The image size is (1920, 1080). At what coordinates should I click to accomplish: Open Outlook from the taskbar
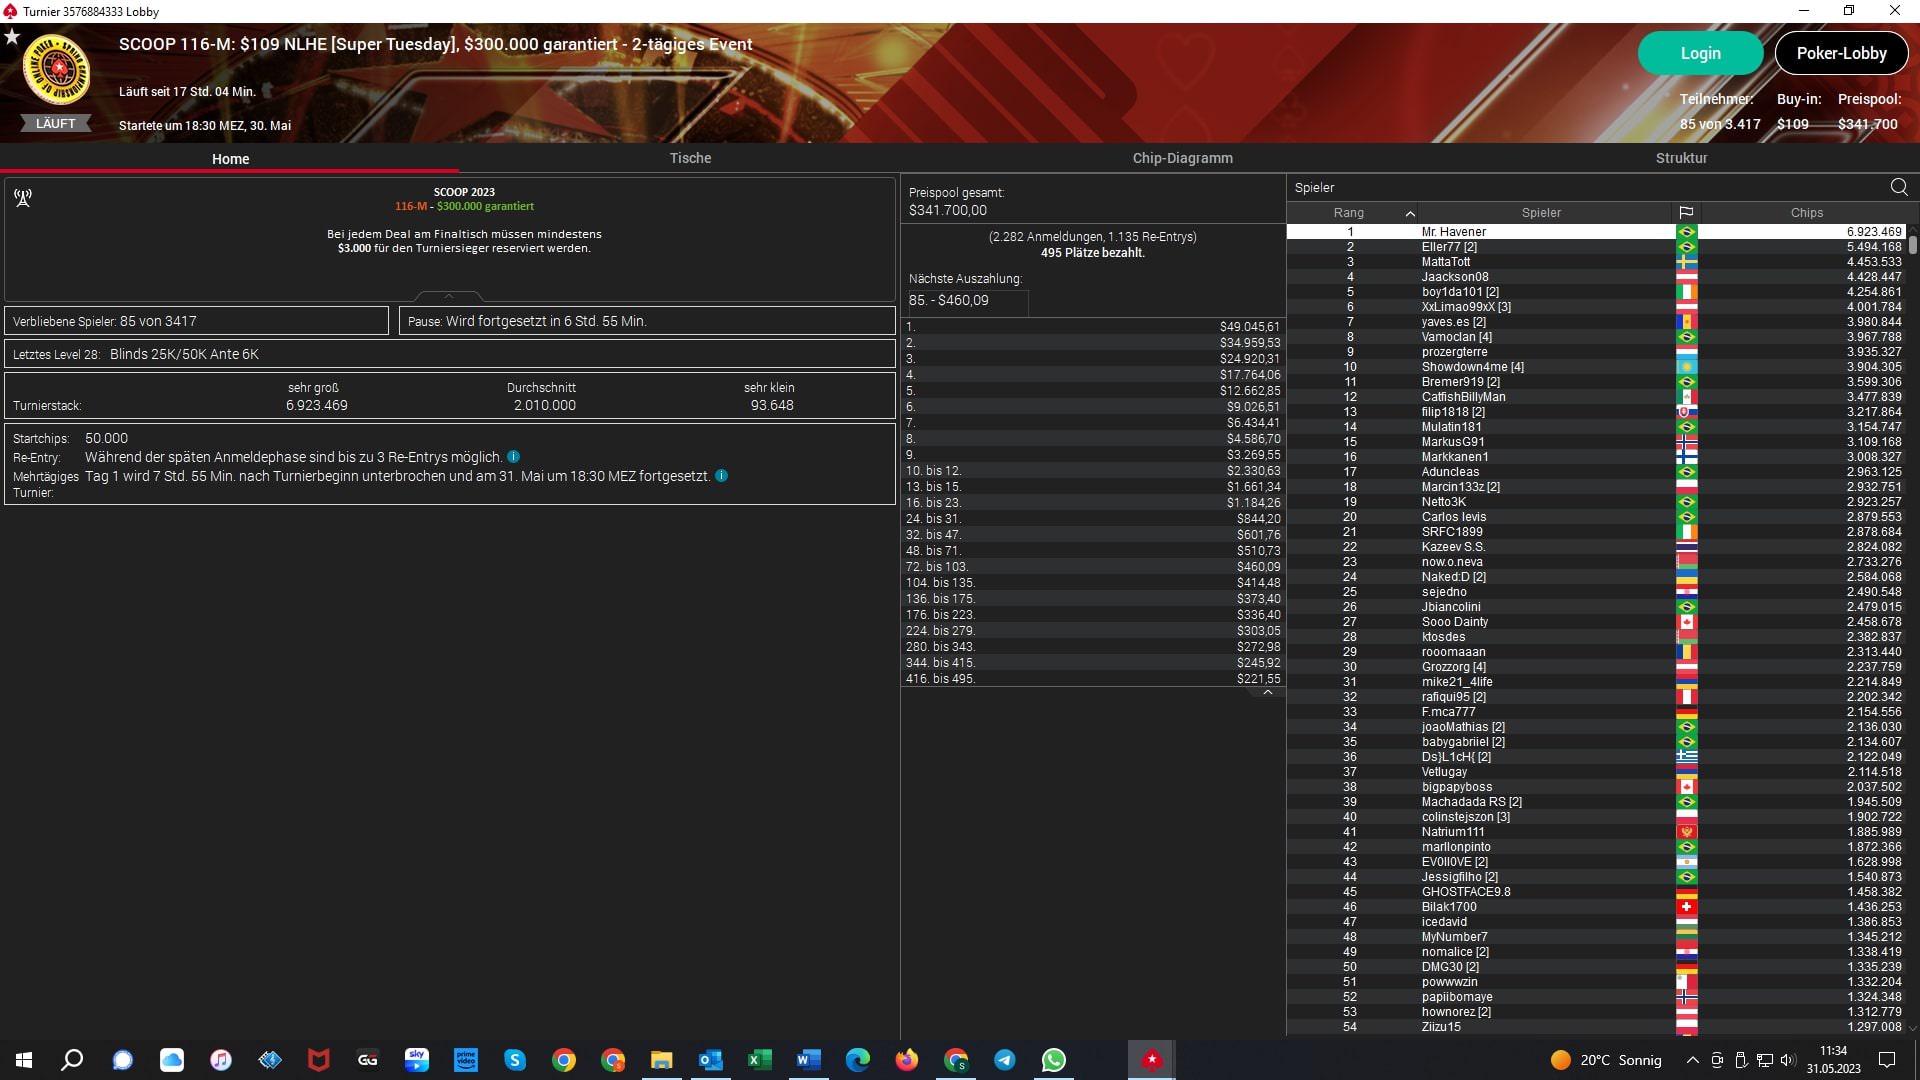coord(711,1060)
